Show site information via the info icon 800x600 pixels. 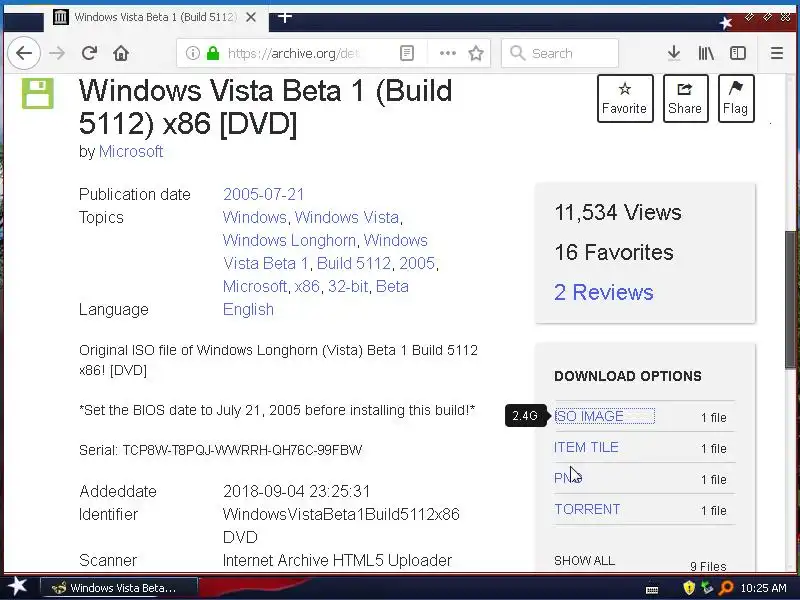192,53
